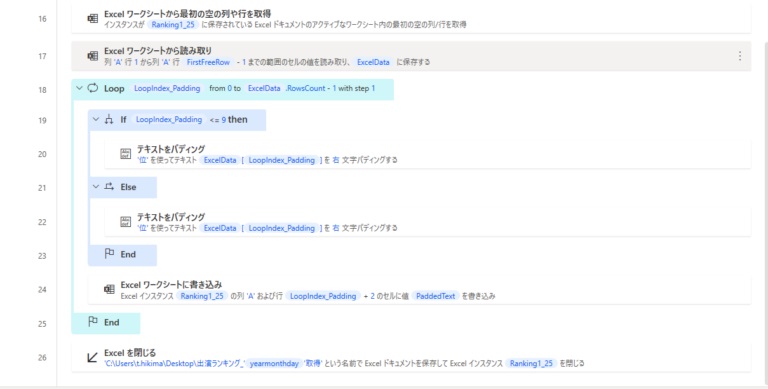768x389 pixels.
Task: Click the Excel icon on step 16
Action: (x=93, y=19)
